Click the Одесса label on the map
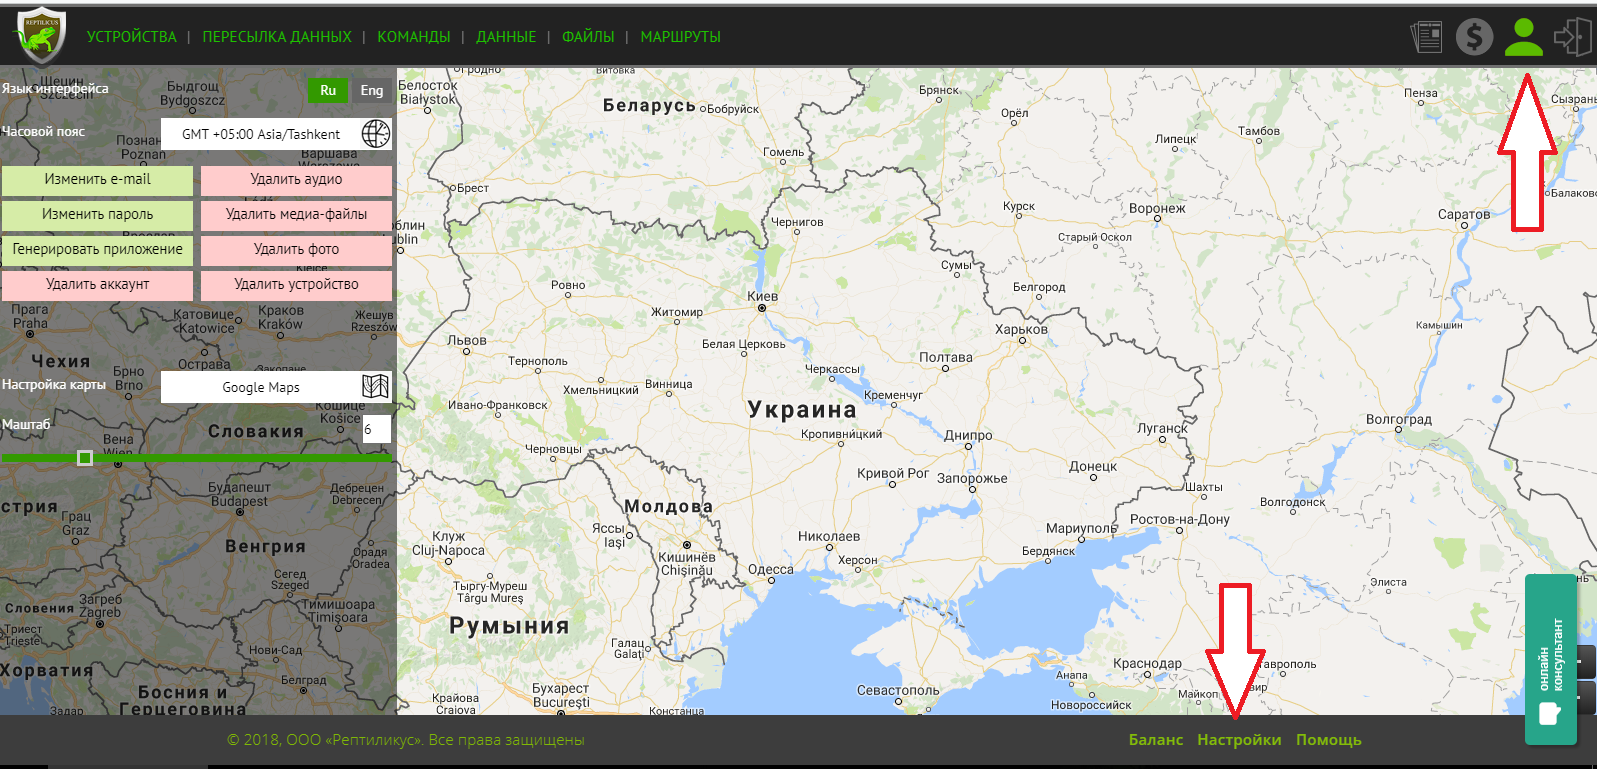This screenshot has width=1597, height=769. pyautogui.click(x=771, y=570)
